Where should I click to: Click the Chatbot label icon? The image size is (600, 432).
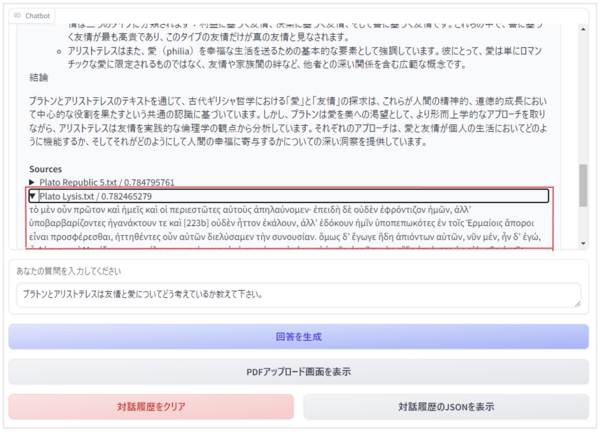coord(17,16)
